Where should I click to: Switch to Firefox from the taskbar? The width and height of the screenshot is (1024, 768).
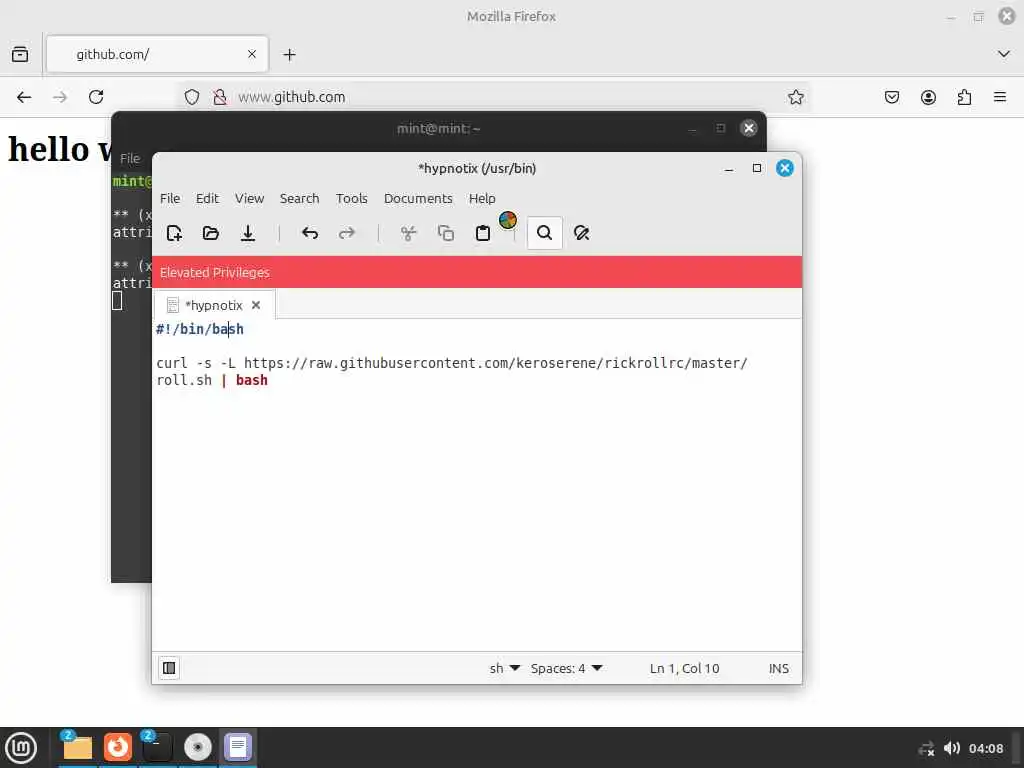118,747
